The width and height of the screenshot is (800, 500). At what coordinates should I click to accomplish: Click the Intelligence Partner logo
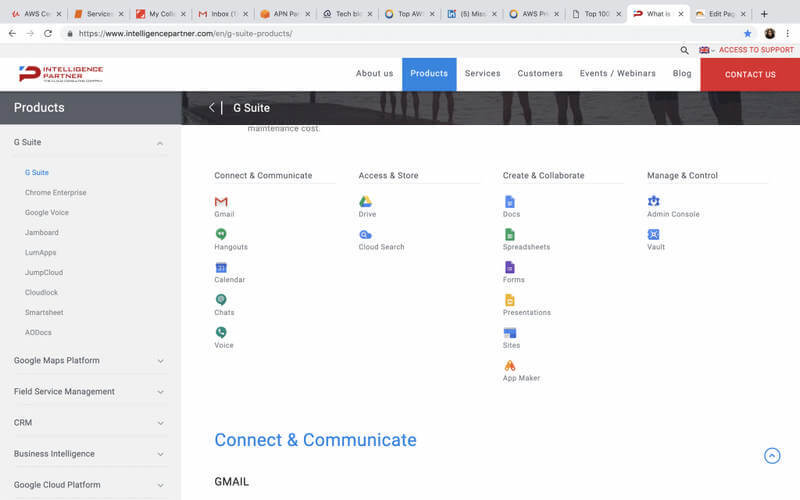61,73
